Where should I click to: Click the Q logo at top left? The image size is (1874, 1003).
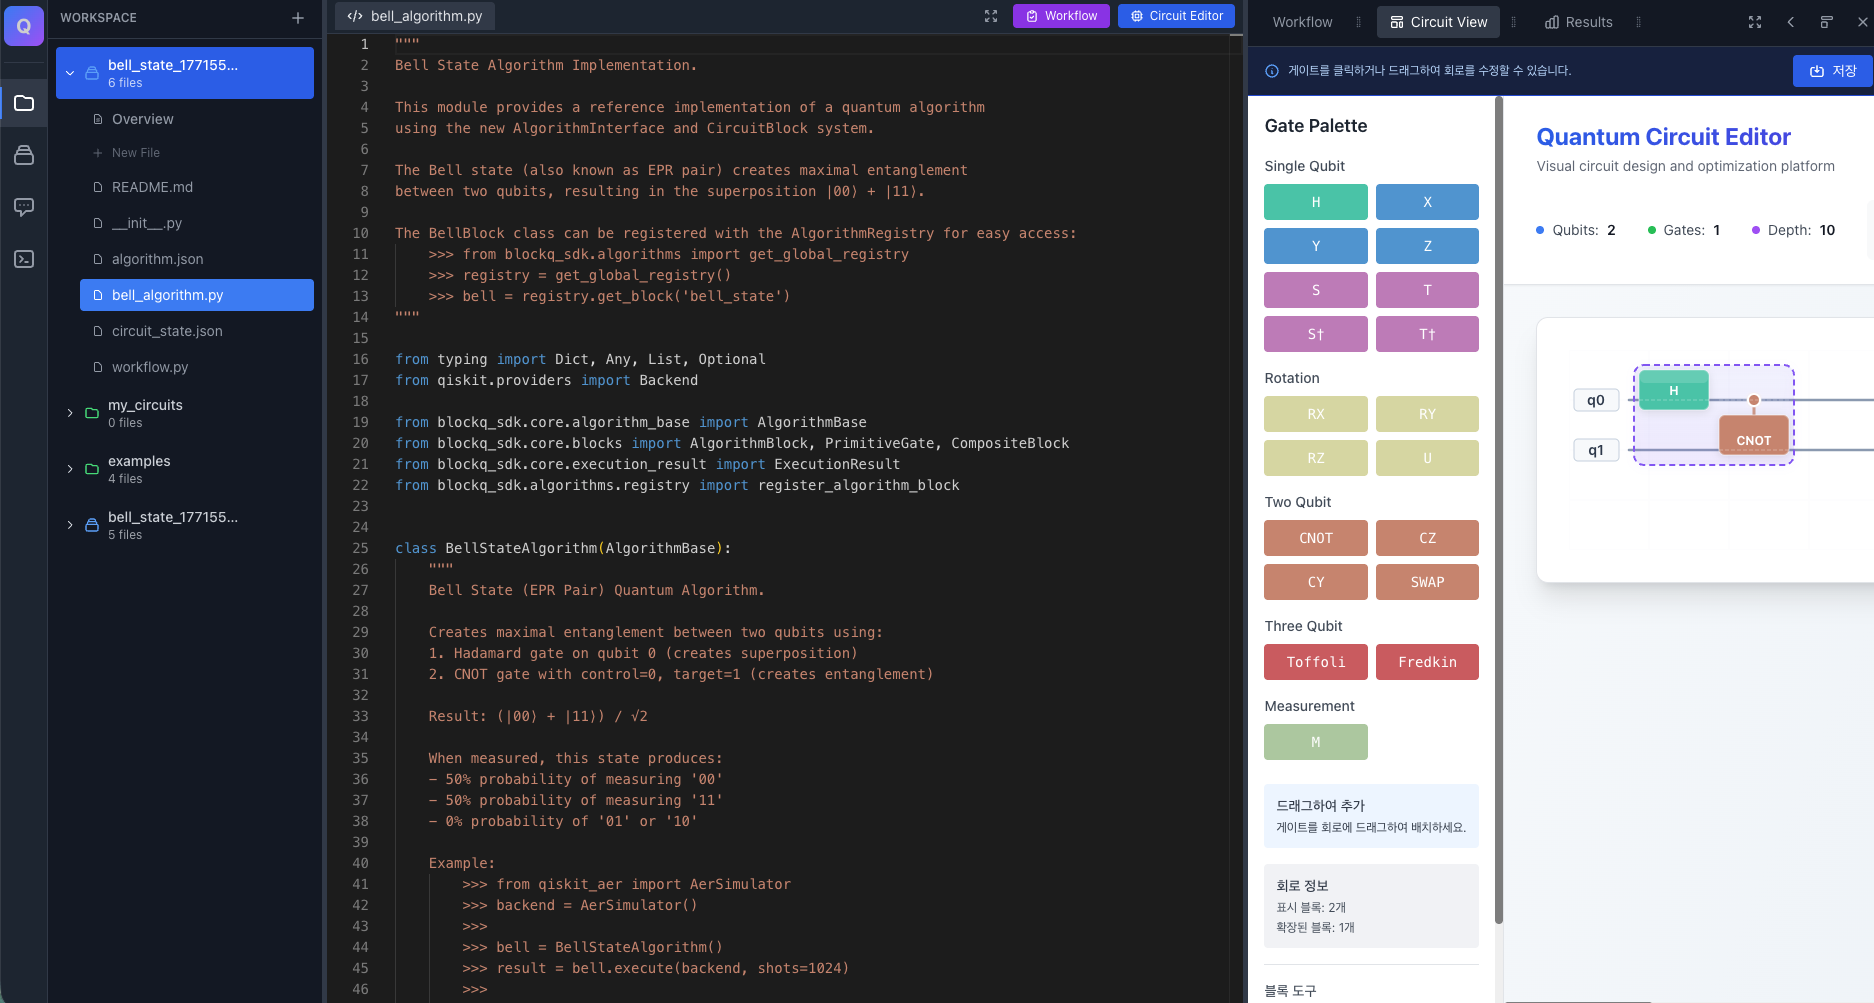coord(24,26)
